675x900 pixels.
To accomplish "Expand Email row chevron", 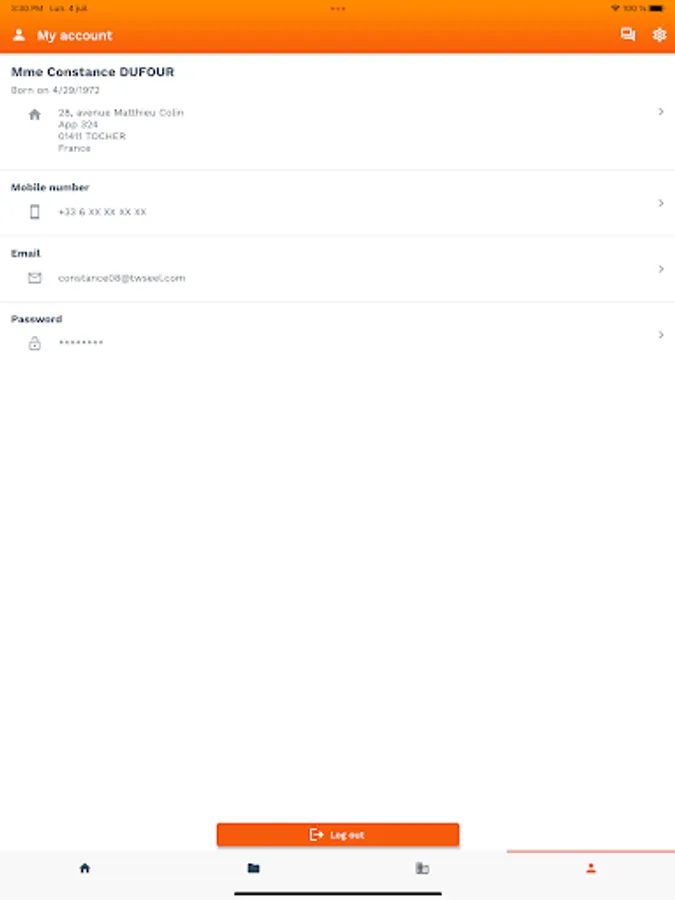I will (x=661, y=269).
